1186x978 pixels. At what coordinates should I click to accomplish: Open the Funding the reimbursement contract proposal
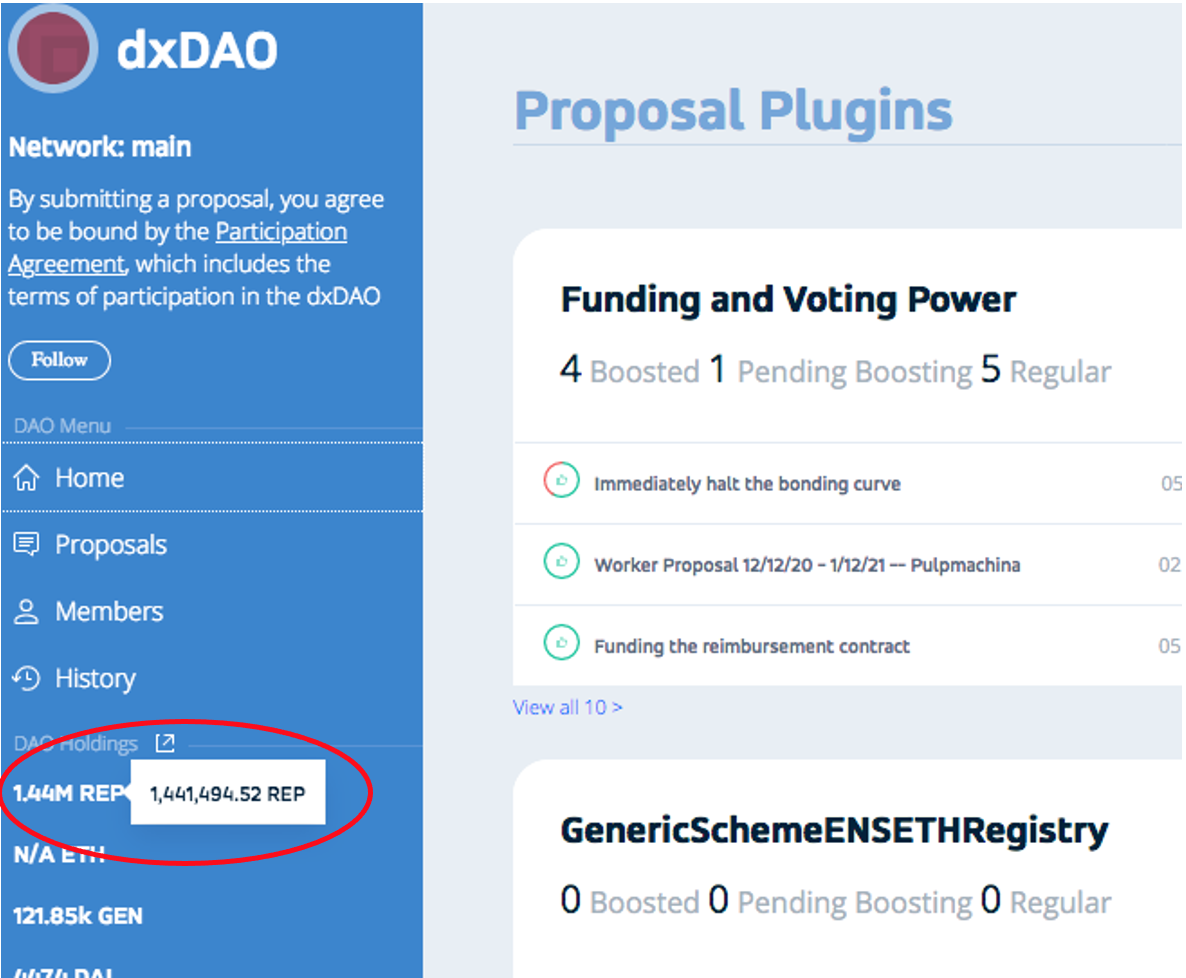tap(751, 646)
